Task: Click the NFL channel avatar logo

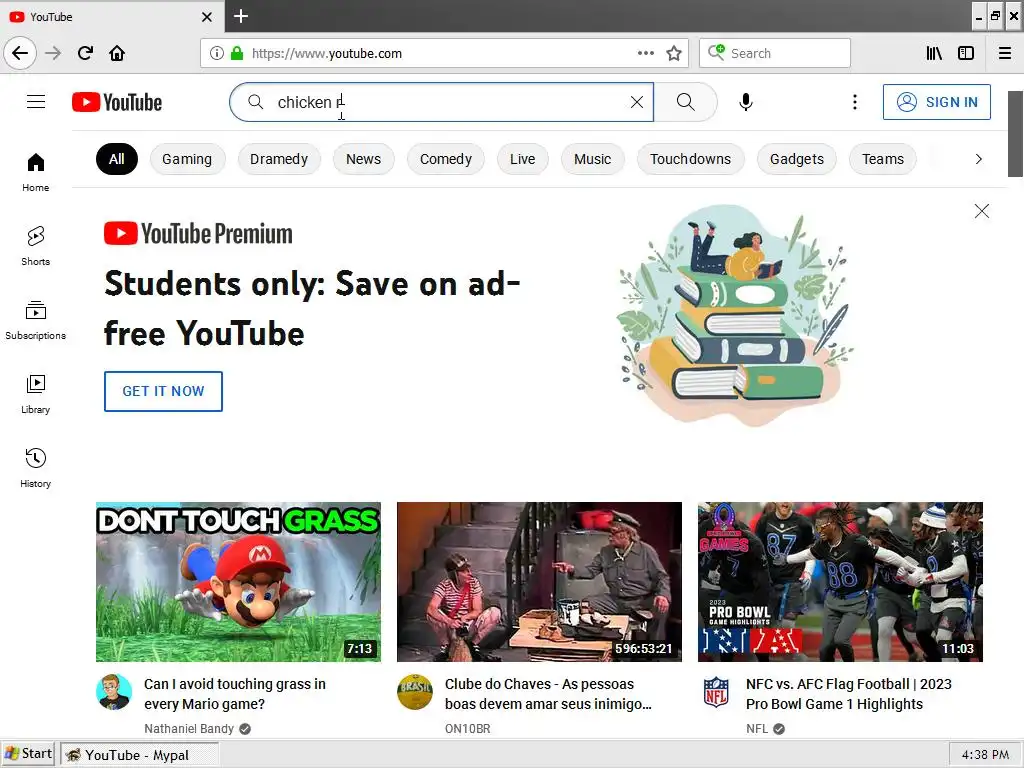Action: tap(716, 692)
